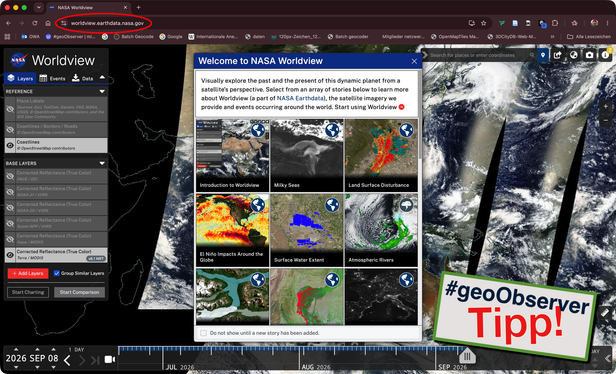Viewport: 616px width, 374px height.
Task: Click the greyed next day arrow
Action: [82, 359]
